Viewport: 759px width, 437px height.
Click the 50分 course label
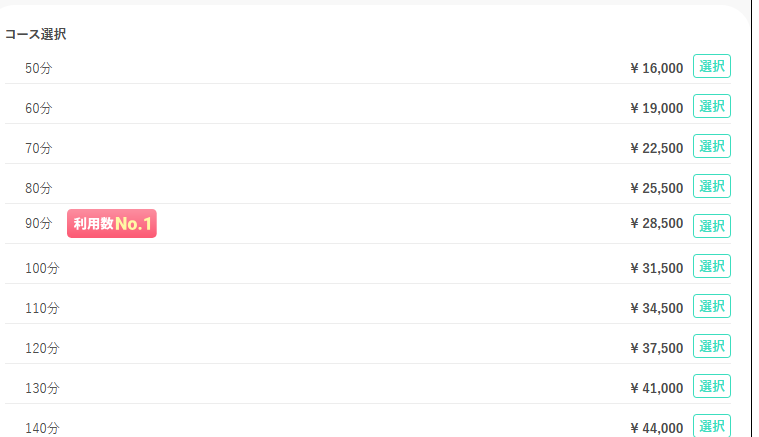tap(38, 68)
